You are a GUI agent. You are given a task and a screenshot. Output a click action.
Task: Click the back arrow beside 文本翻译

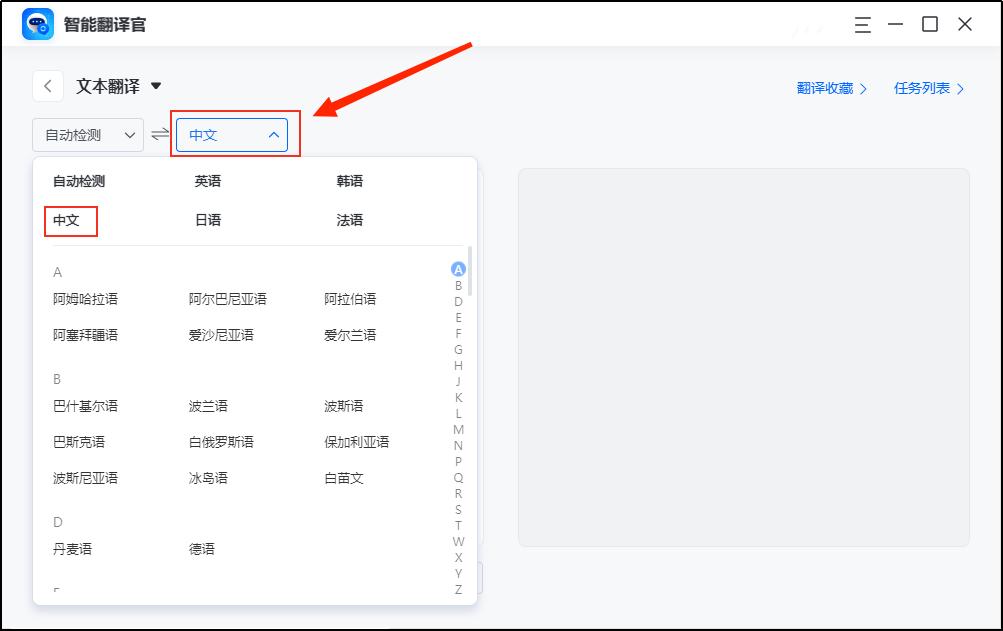point(47,86)
